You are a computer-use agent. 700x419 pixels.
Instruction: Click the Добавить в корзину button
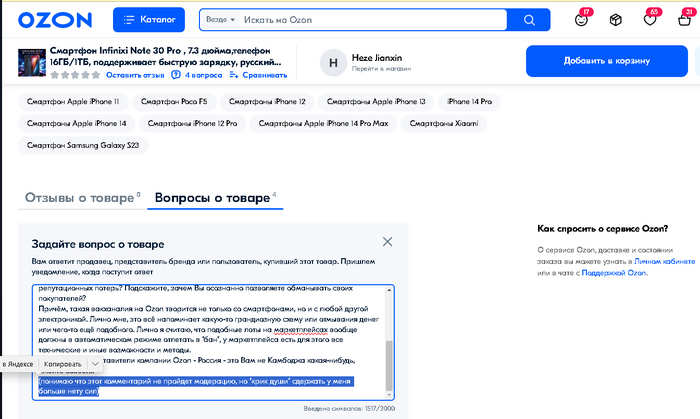click(606, 61)
